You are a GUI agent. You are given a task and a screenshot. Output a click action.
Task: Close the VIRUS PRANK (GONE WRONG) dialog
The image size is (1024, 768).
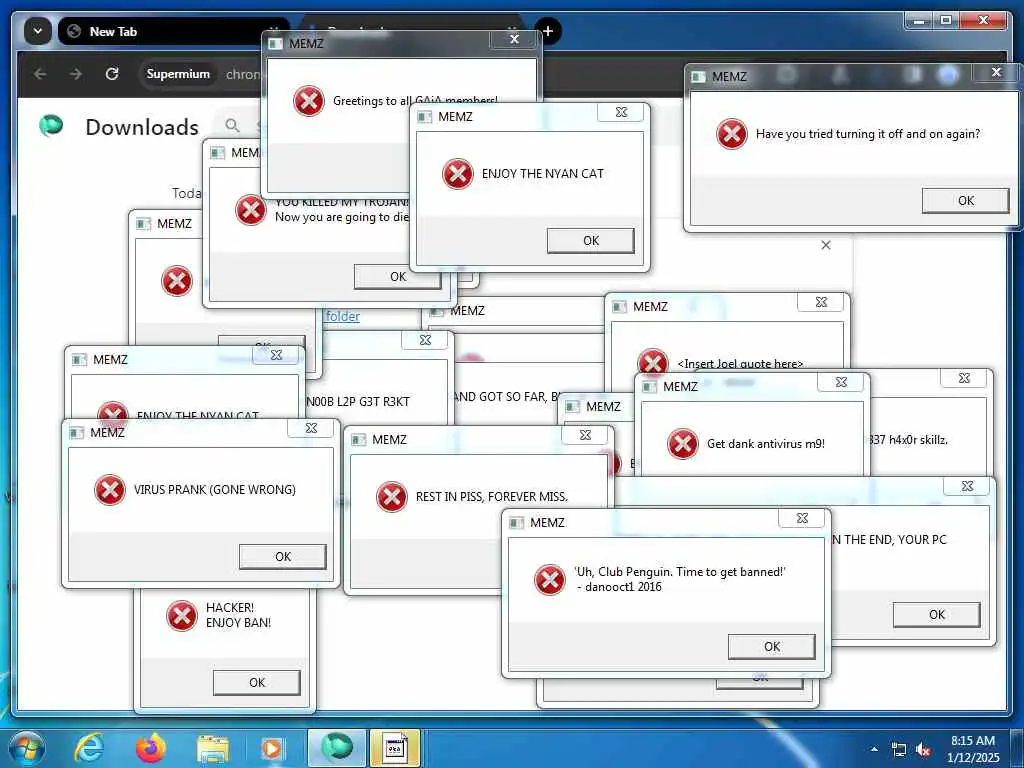pos(312,428)
